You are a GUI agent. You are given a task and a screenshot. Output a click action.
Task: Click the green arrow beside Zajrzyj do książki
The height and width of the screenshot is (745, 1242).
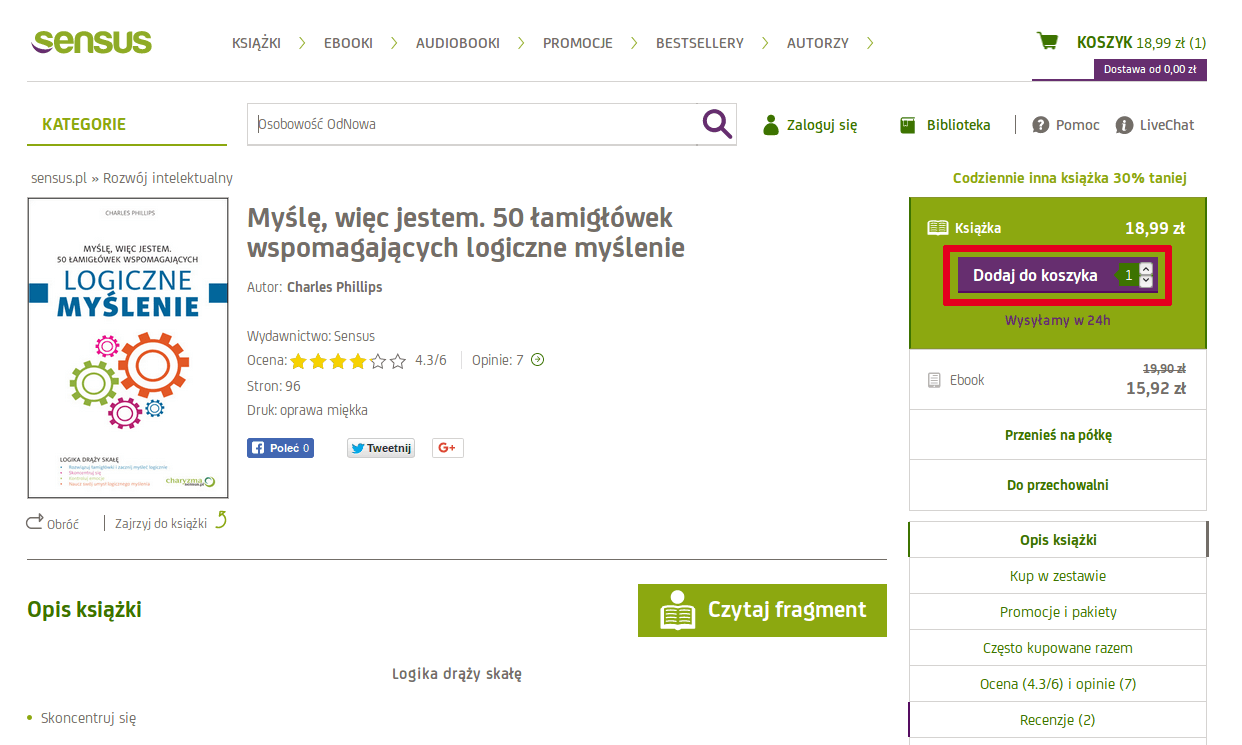[221, 519]
